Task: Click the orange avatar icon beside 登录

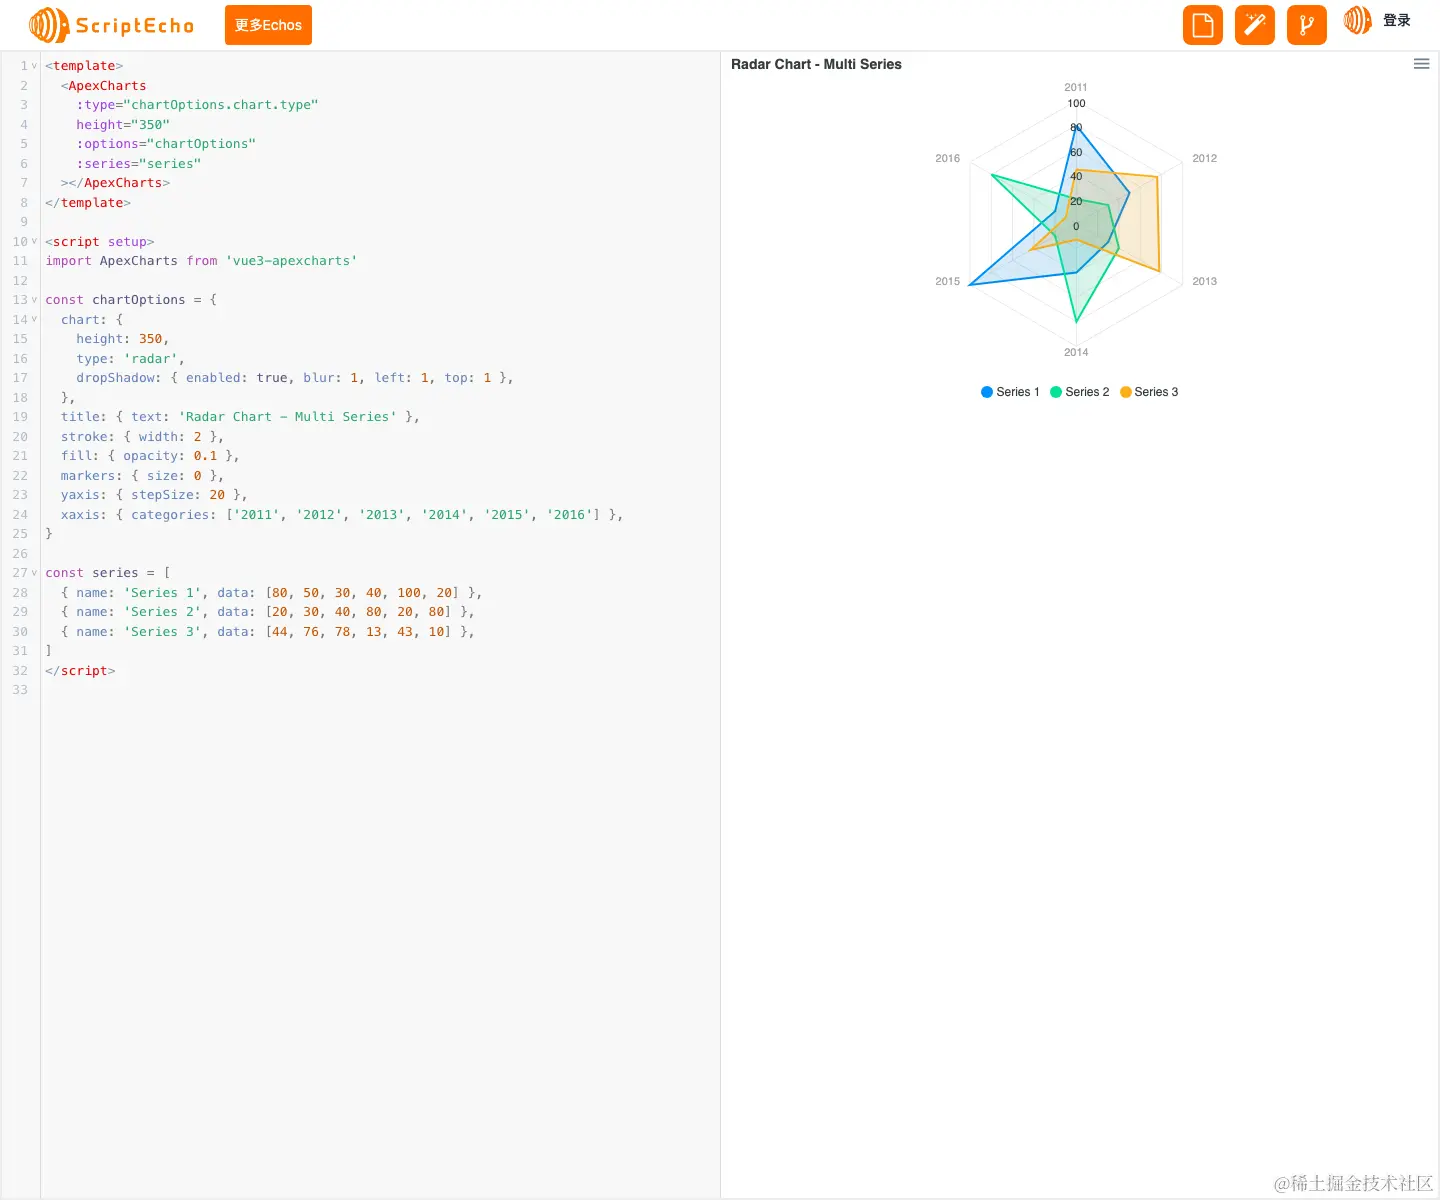Action: [1357, 20]
